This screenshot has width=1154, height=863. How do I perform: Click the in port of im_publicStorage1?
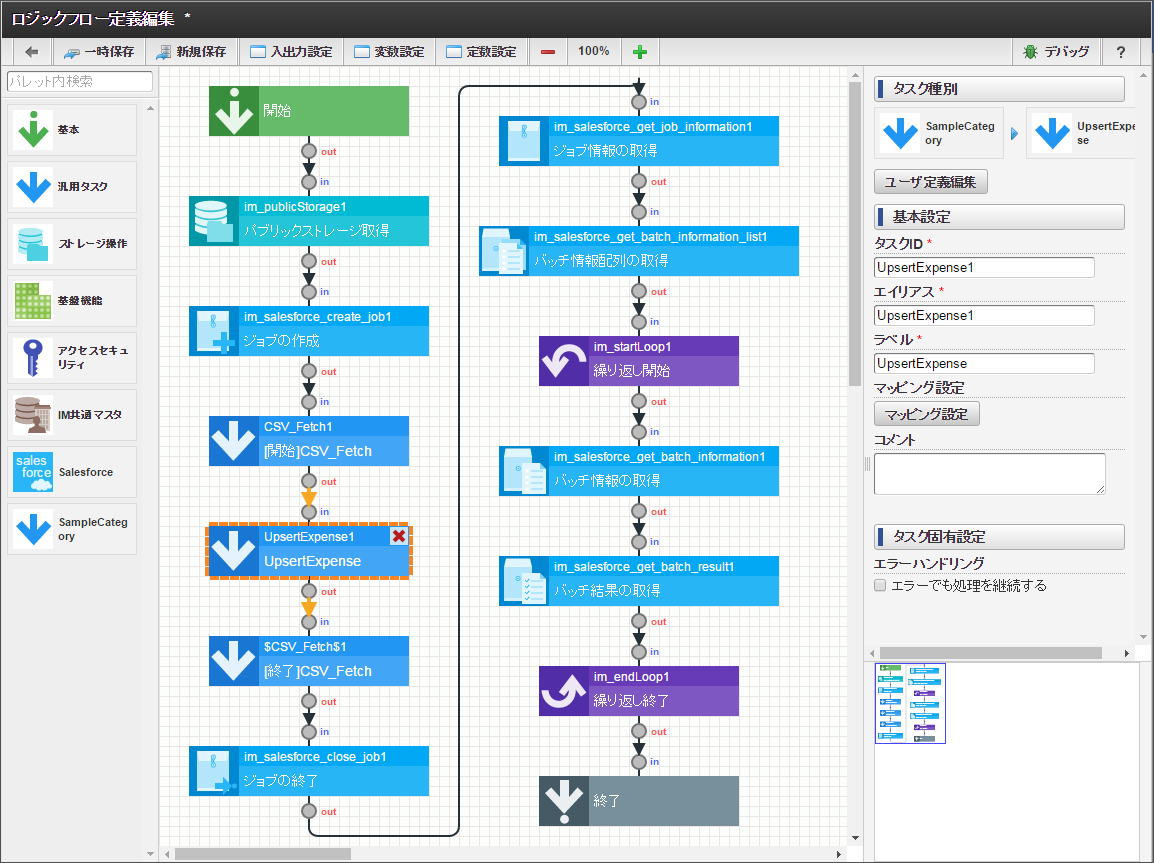pyautogui.click(x=309, y=182)
